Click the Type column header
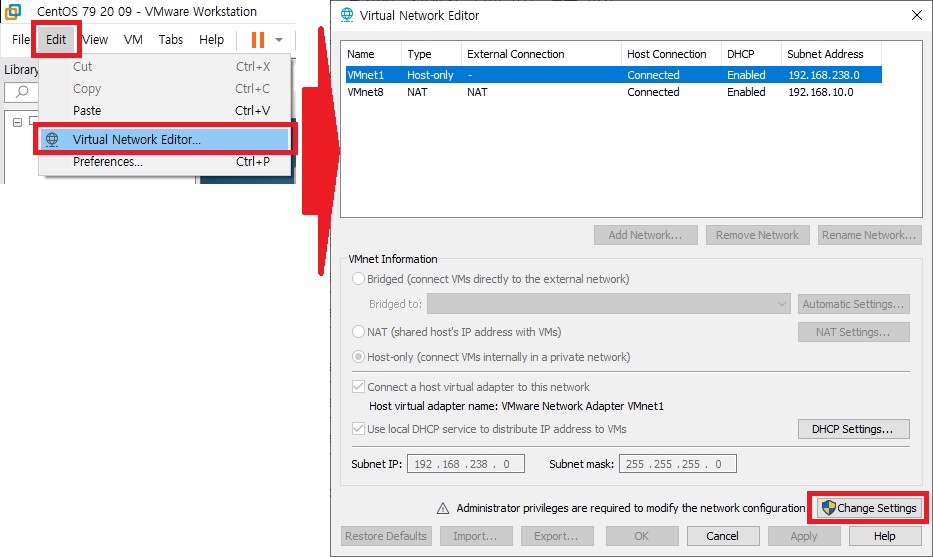 [x=431, y=54]
